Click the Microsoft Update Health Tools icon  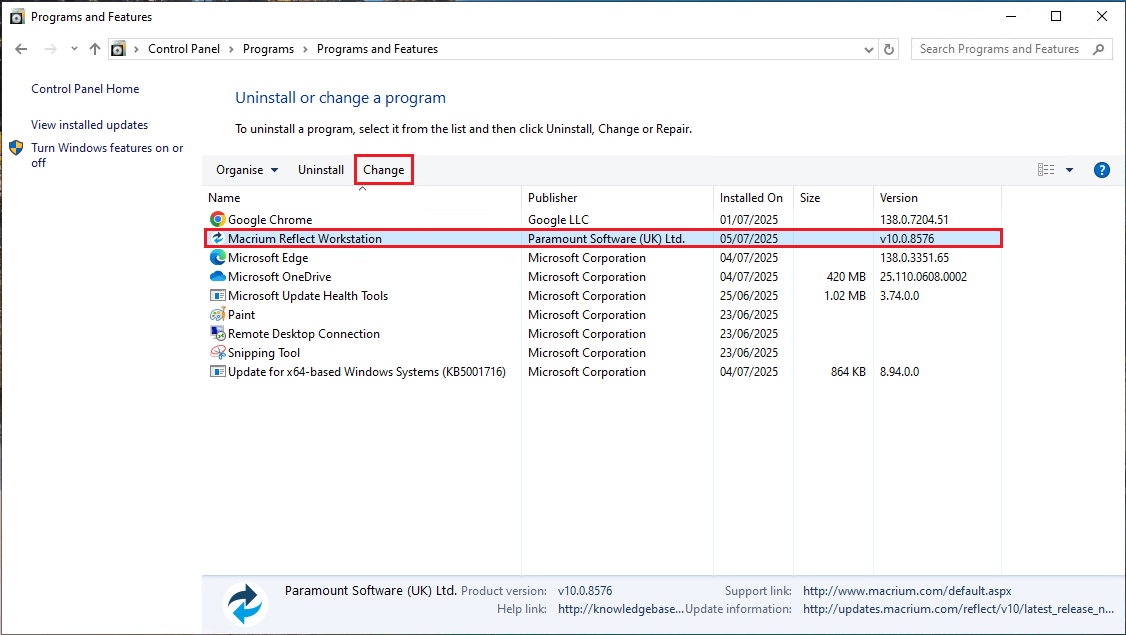click(218, 295)
